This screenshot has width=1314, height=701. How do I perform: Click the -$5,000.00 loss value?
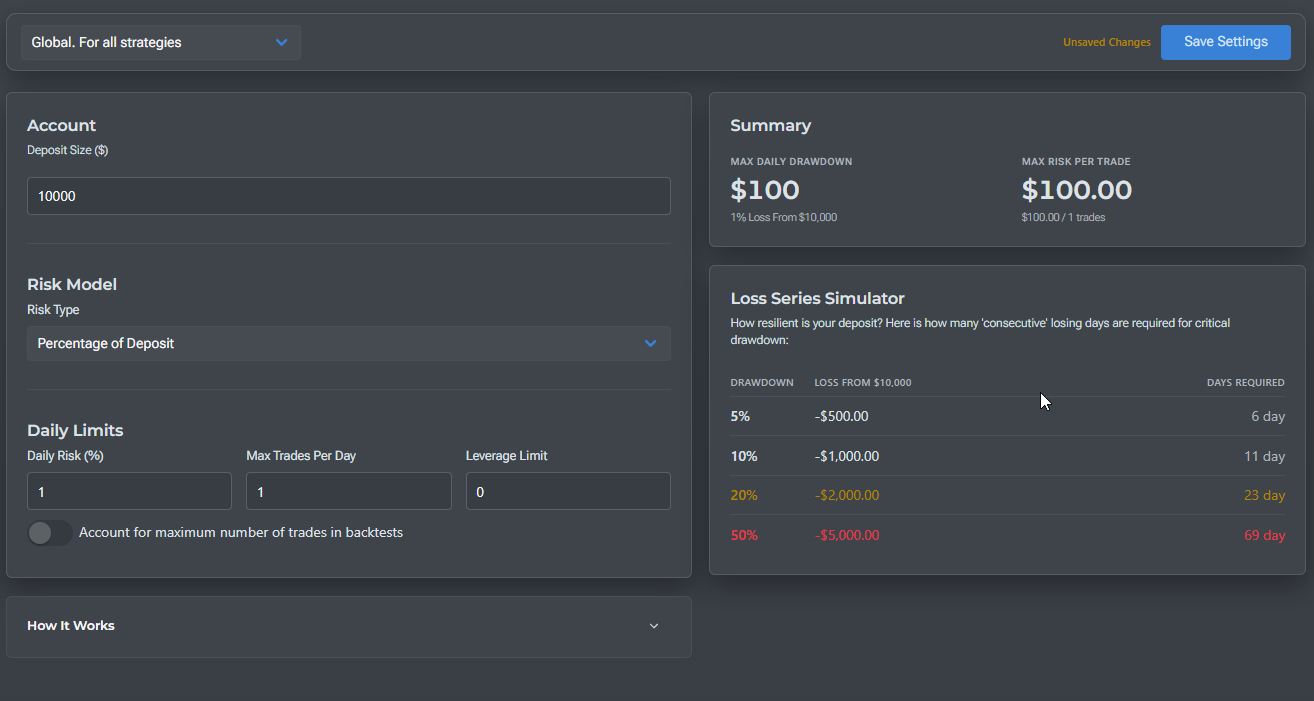pos(847,535)
